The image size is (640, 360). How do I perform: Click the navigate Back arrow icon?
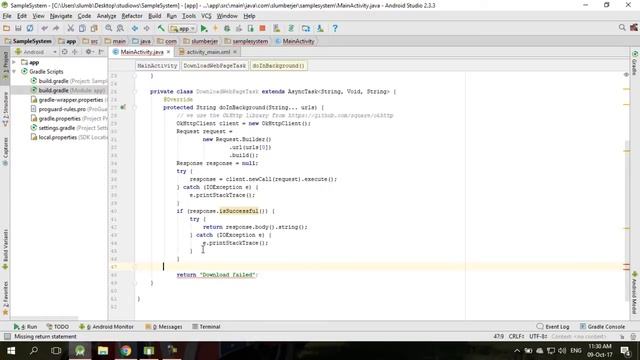[135, 28]
